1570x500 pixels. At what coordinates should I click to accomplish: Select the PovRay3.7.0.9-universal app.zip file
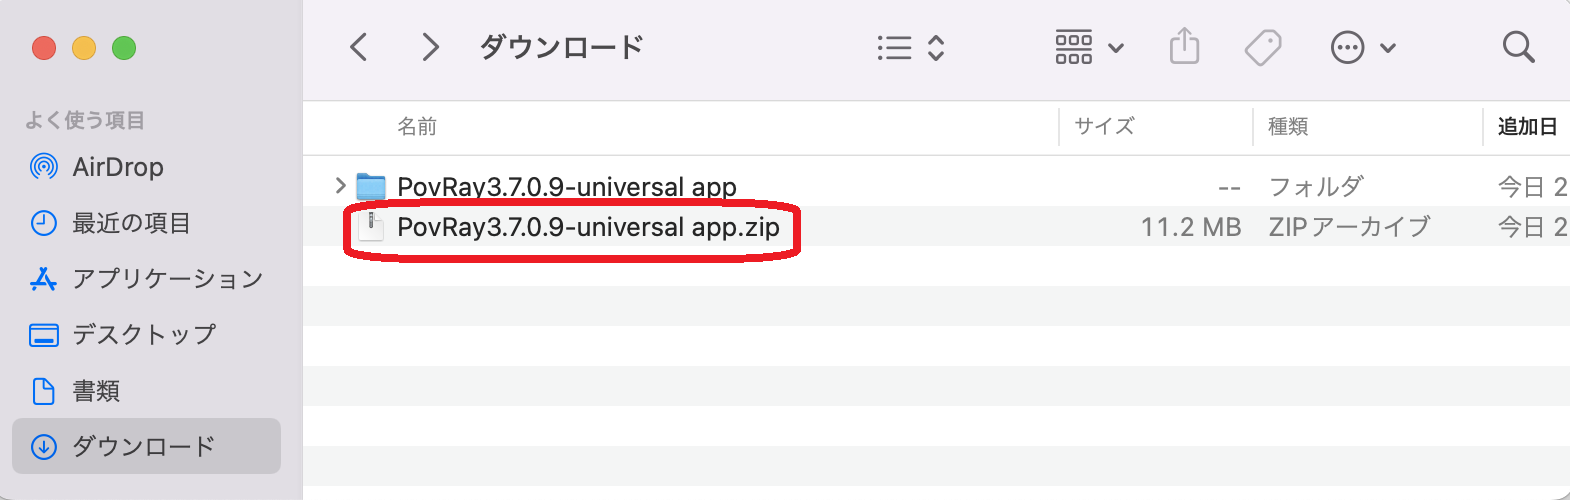[x=587, y=228]
